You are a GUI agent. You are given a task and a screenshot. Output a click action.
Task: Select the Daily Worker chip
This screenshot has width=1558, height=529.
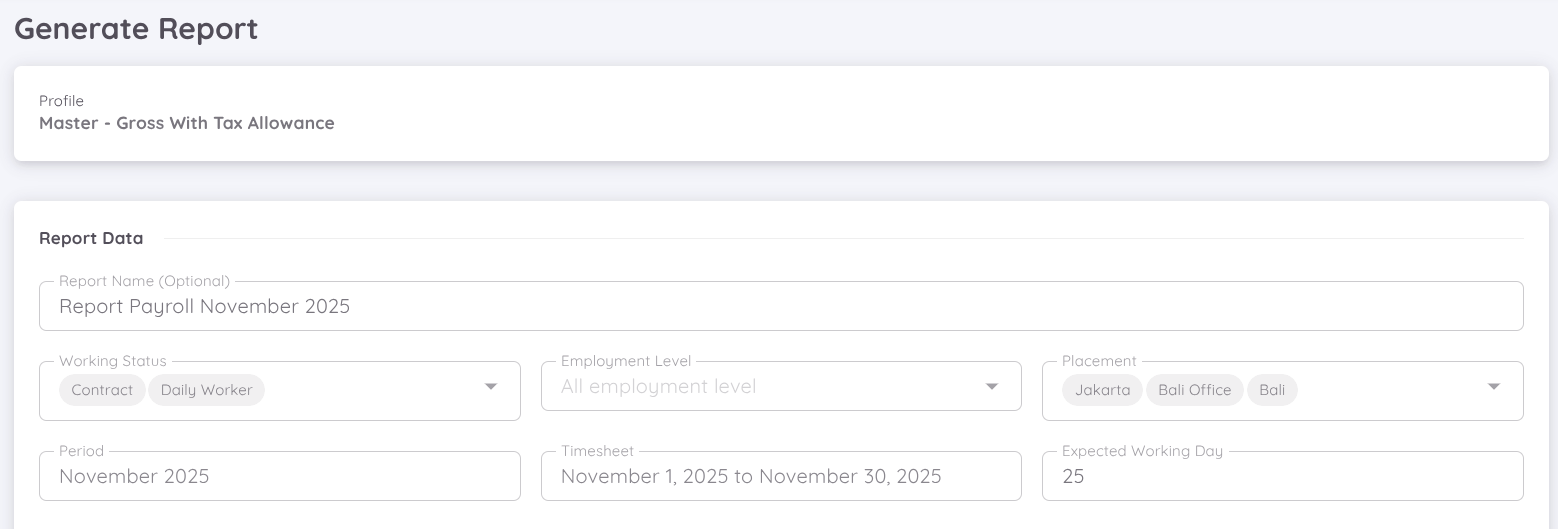206,390
